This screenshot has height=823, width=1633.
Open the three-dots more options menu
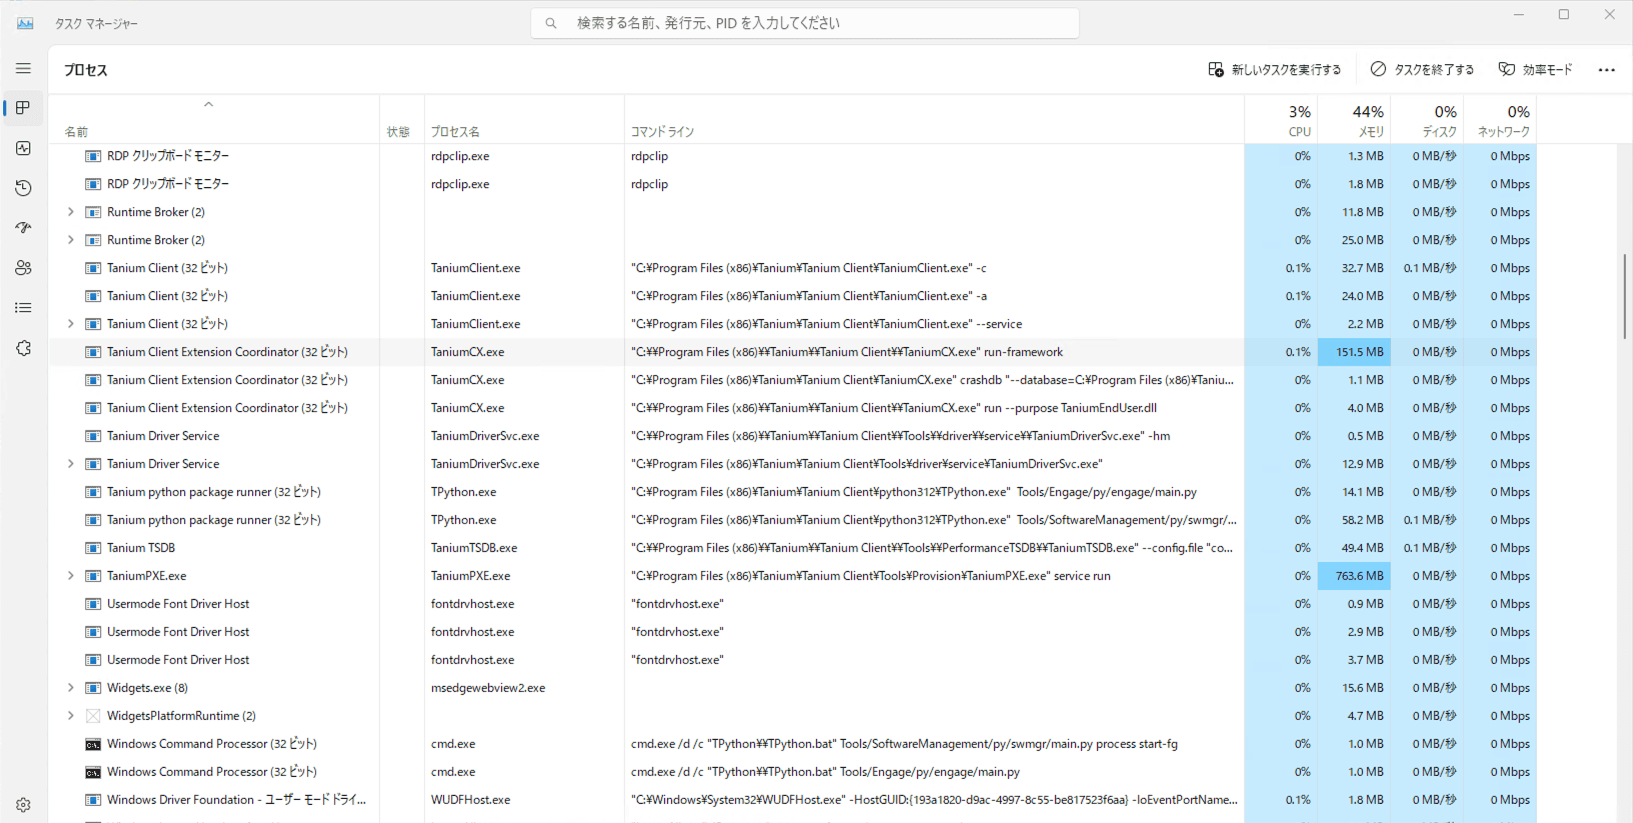tap(1606, 70)
